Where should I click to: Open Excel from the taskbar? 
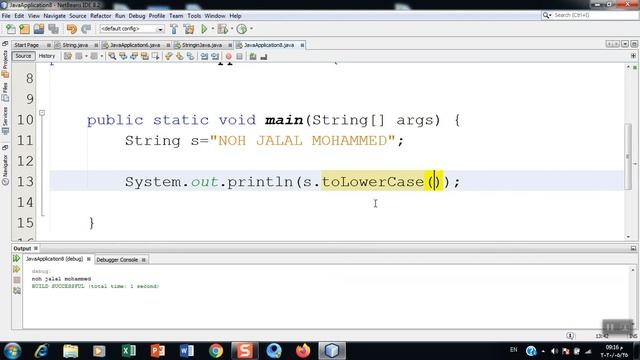[128, 351]
